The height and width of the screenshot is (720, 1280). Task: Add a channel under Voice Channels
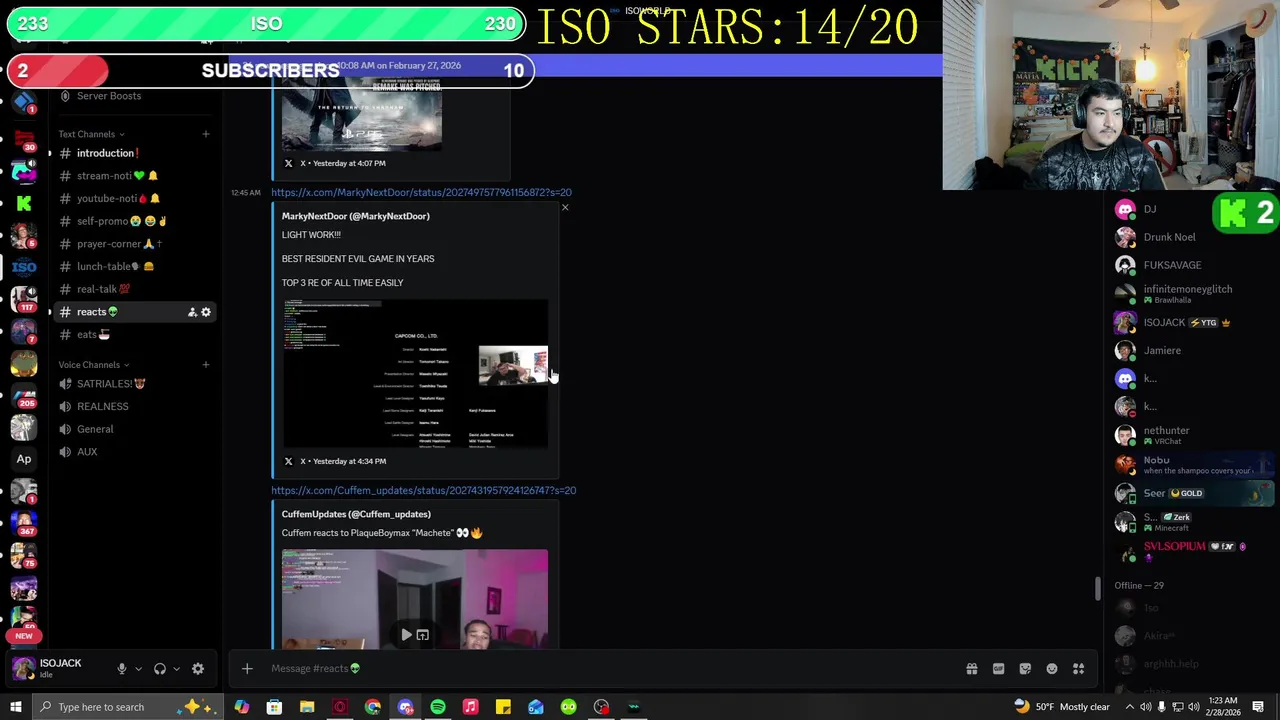(206, 365)
